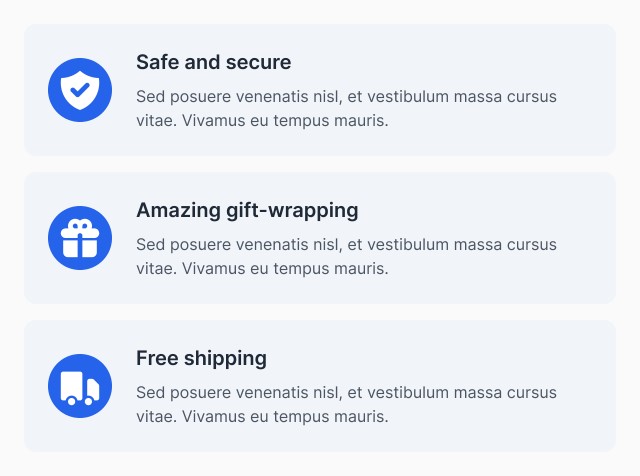Click "vitae. Vivamus" line under Free shipping
This screenshot has height=476, width=640.
click(262, 417)
